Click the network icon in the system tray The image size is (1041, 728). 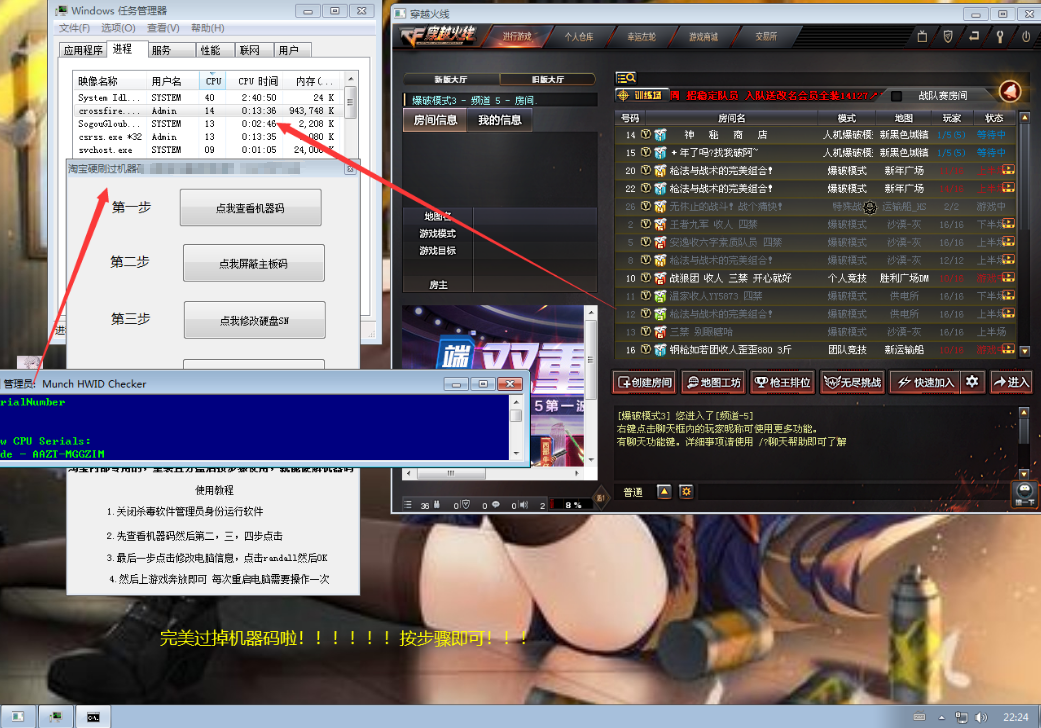tap(961, 717)
